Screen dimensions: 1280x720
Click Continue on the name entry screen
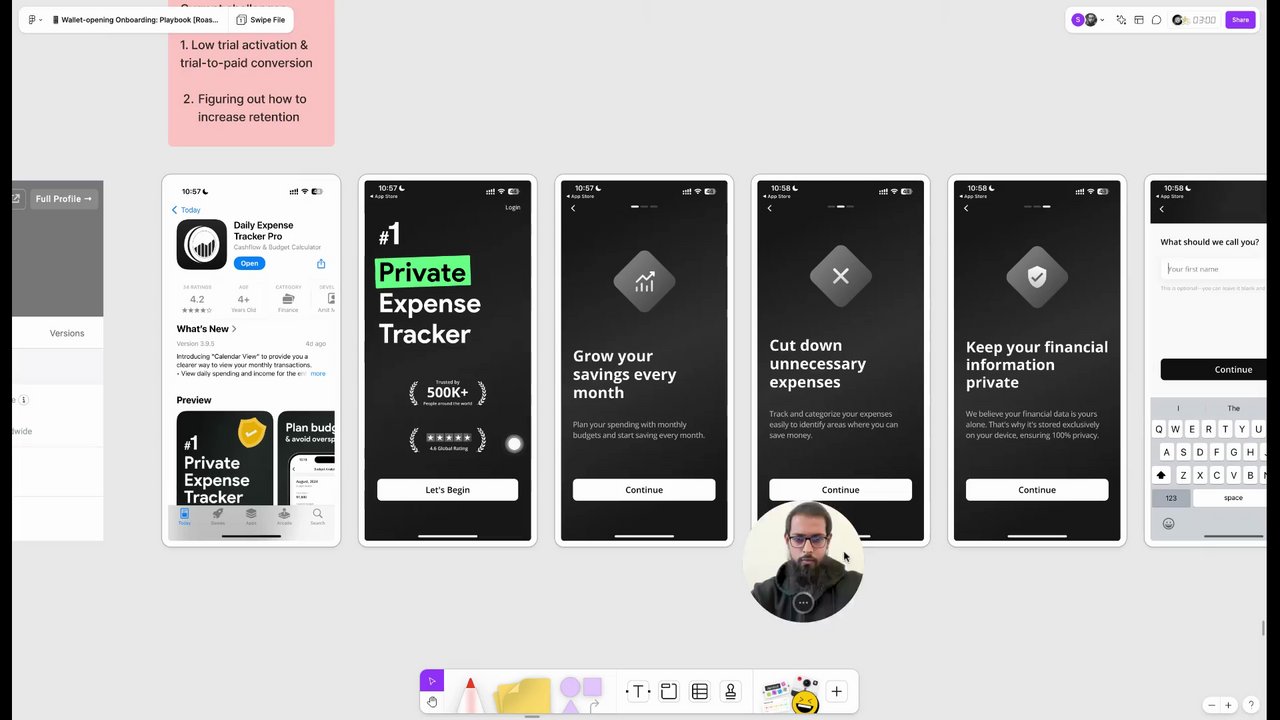(x=1214, y=369)
